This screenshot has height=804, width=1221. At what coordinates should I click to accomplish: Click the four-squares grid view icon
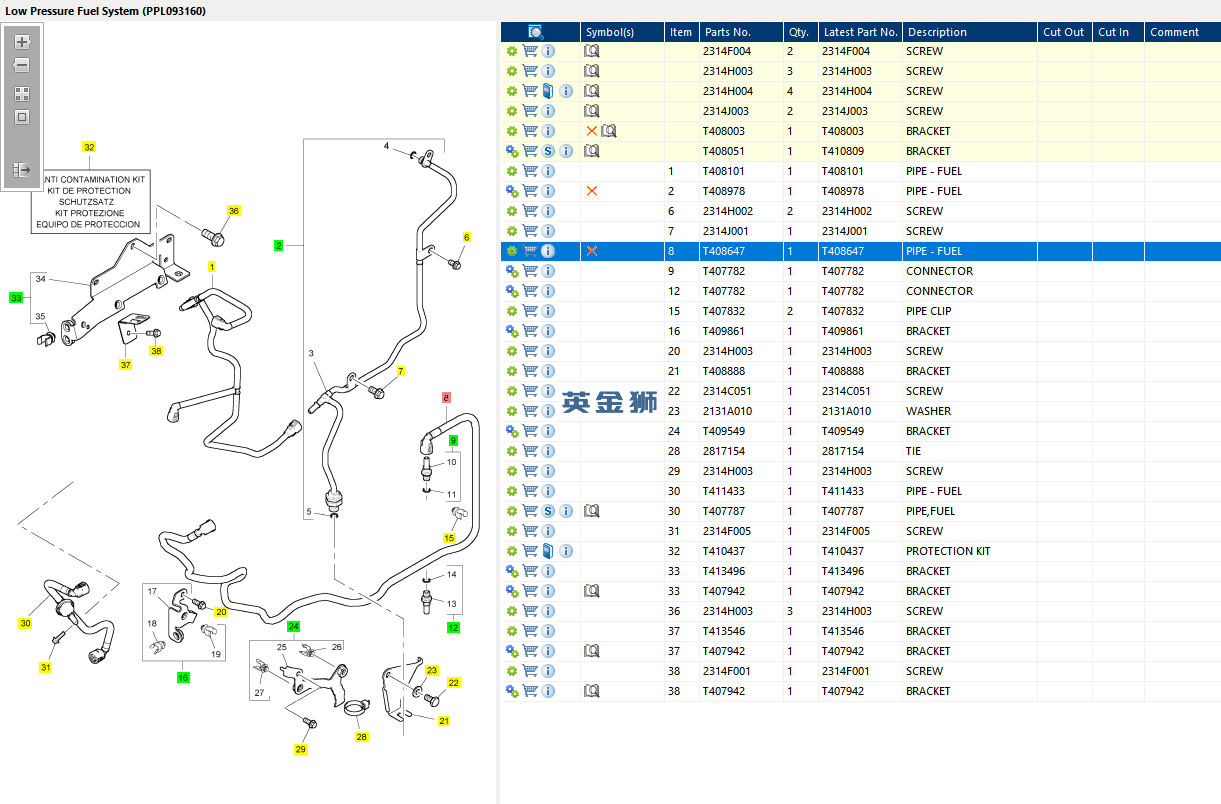click(22, 94)
